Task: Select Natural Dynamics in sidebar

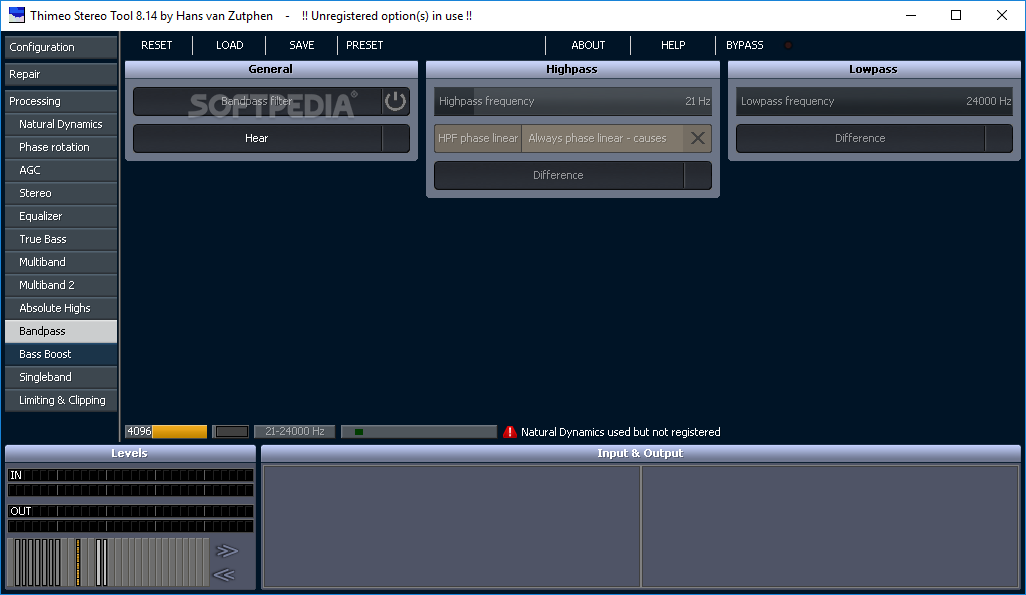Action: (x=61, y=124)
